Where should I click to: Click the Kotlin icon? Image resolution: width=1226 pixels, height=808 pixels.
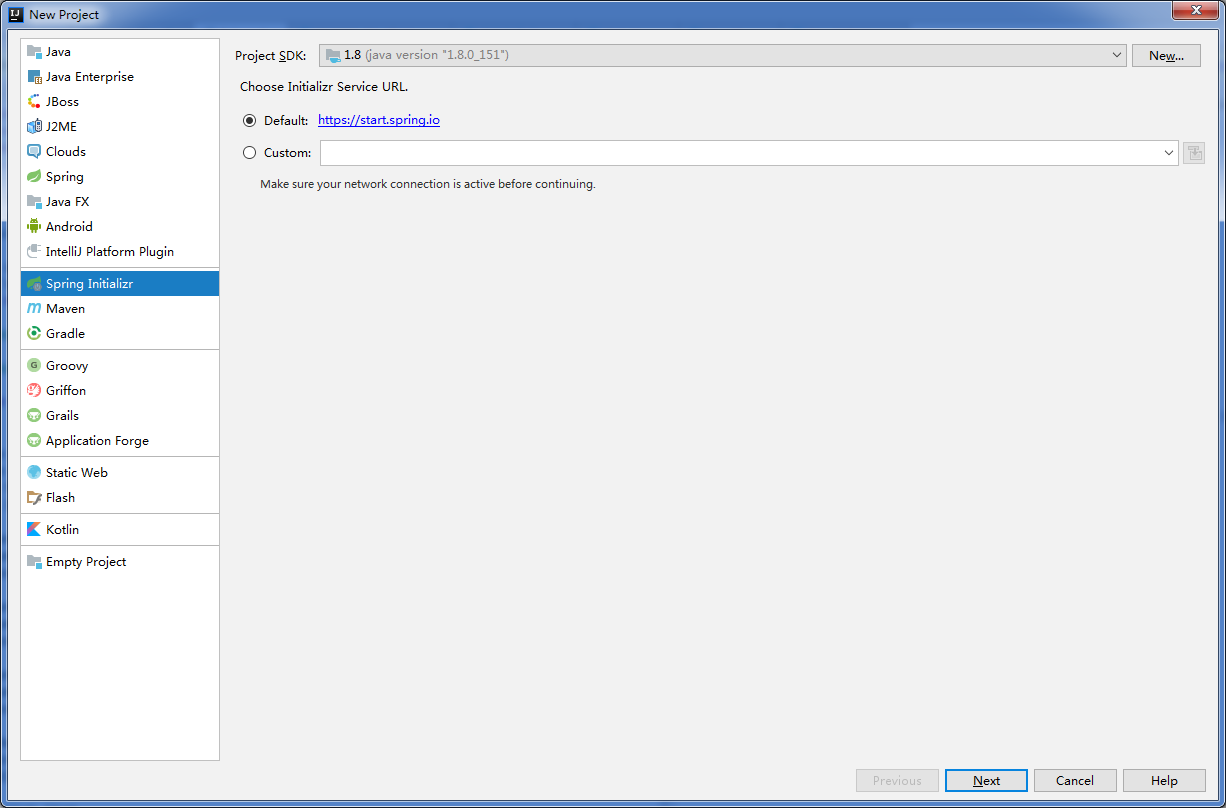pyautogui.click(x=34, y=530)
